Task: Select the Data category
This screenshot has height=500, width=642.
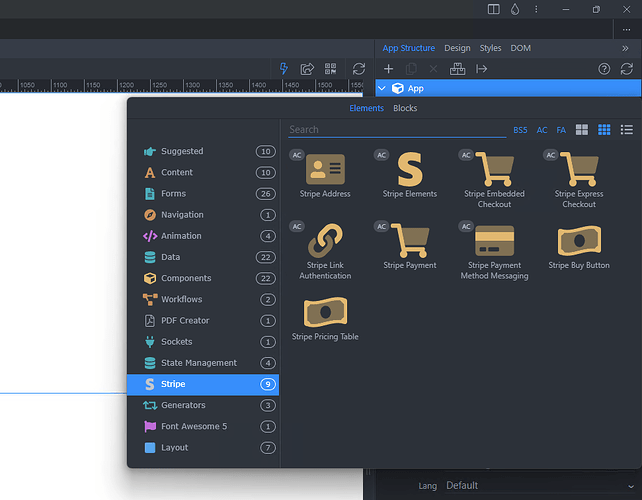Action: point(203,257)
